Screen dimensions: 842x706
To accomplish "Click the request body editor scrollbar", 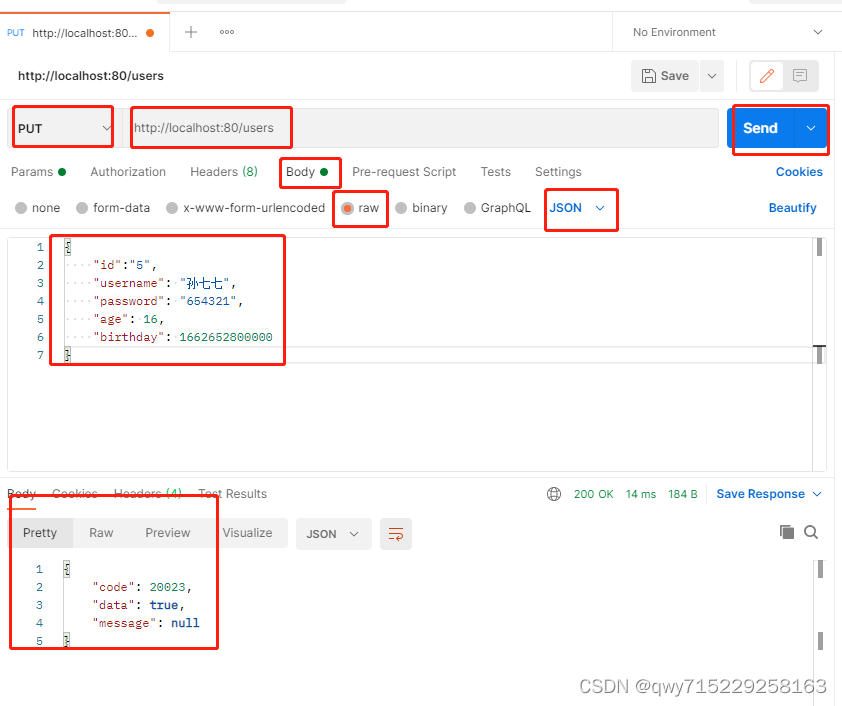I will click(820, 248).
